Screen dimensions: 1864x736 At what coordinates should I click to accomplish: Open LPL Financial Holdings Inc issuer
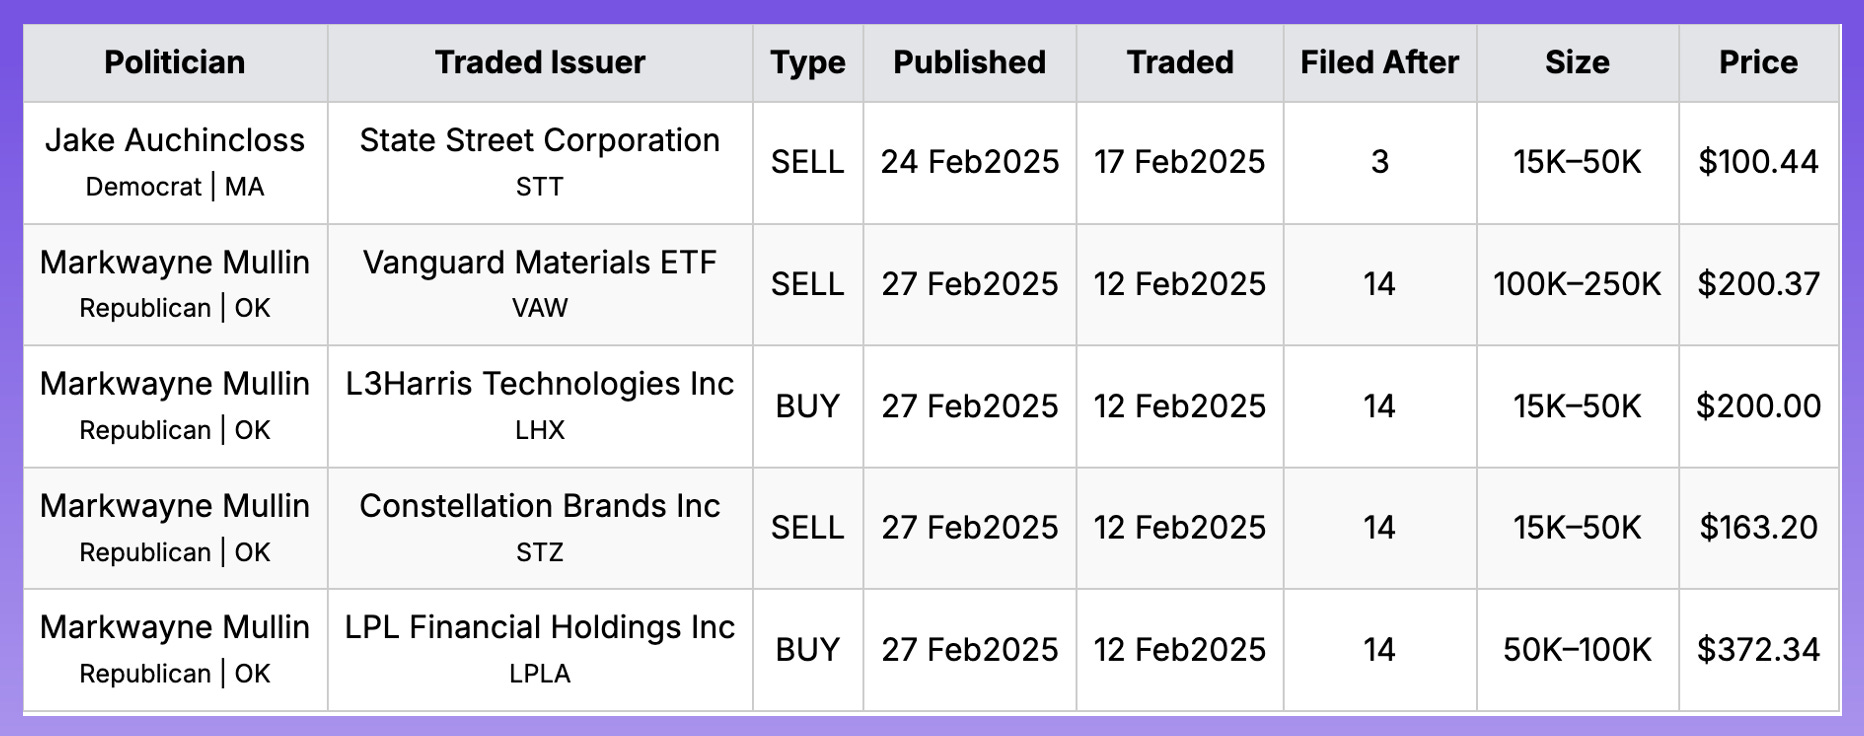pos(539,627)
